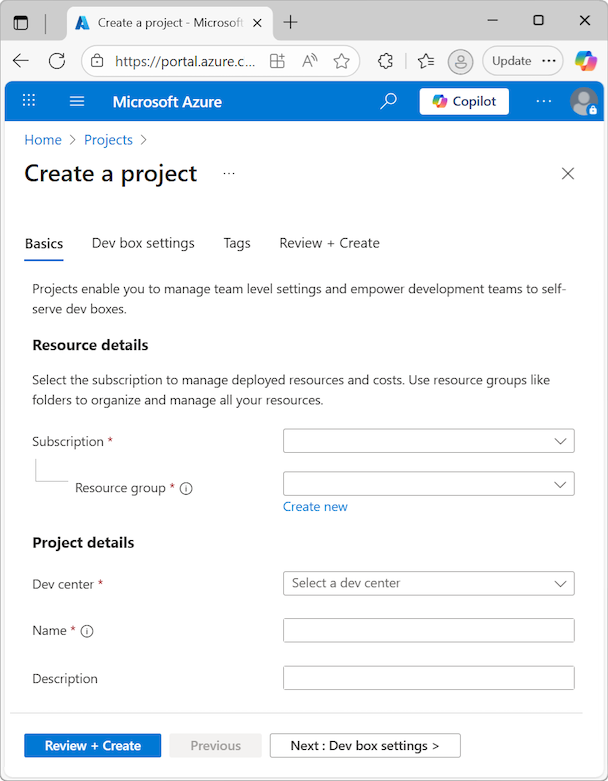Open the Azure portal waffle menu

[29, 101]
